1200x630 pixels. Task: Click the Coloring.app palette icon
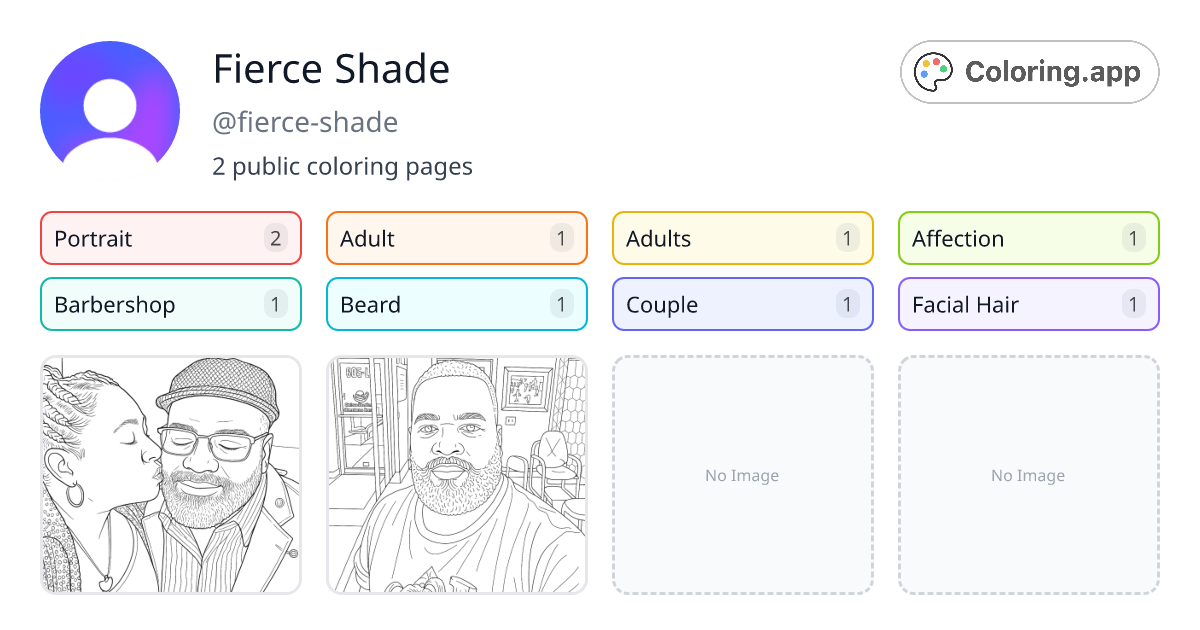934,71
